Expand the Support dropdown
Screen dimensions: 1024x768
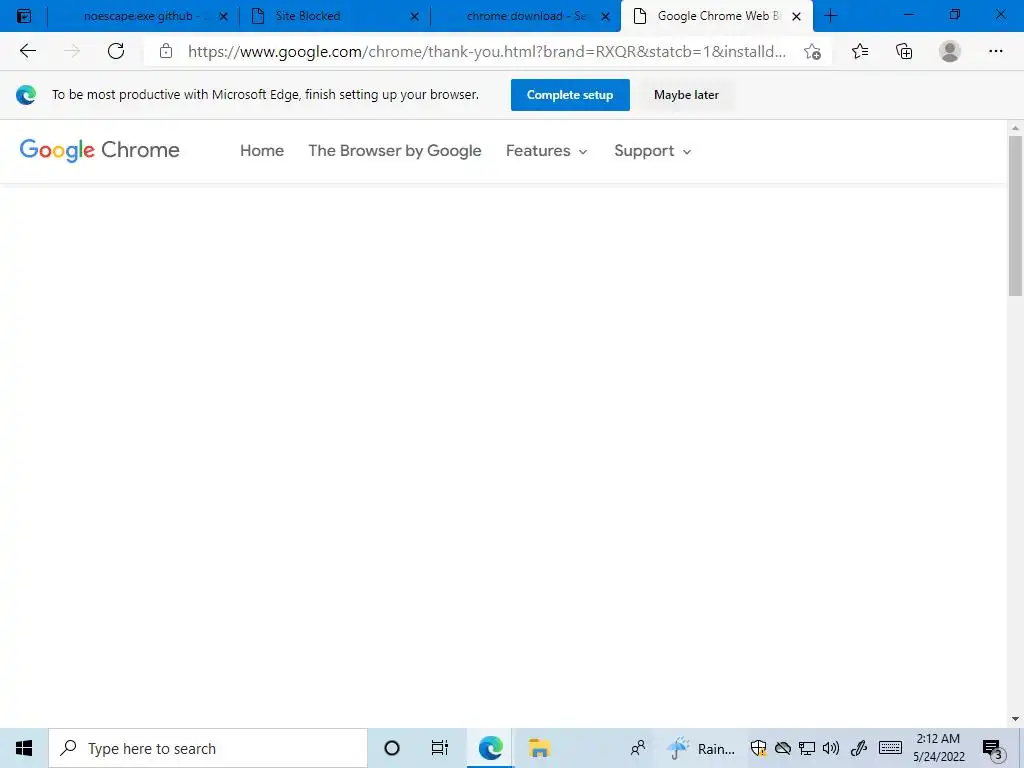pyautogui.click(x=652, y=151)
